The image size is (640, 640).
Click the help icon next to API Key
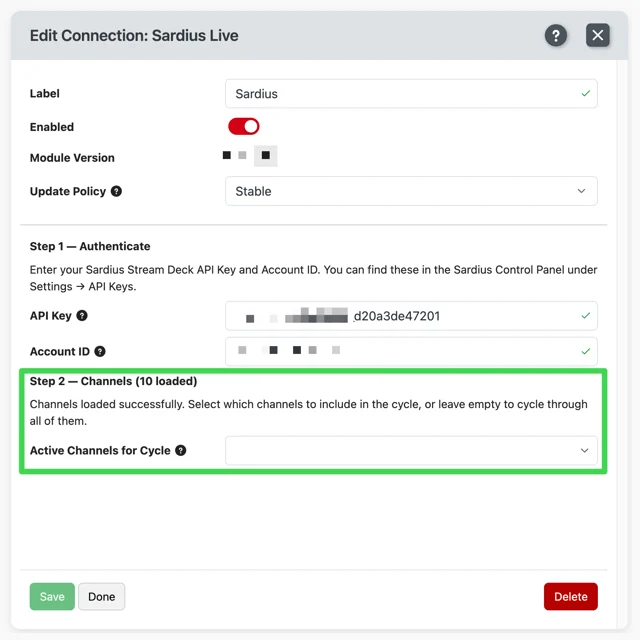[x=82, y=316]
